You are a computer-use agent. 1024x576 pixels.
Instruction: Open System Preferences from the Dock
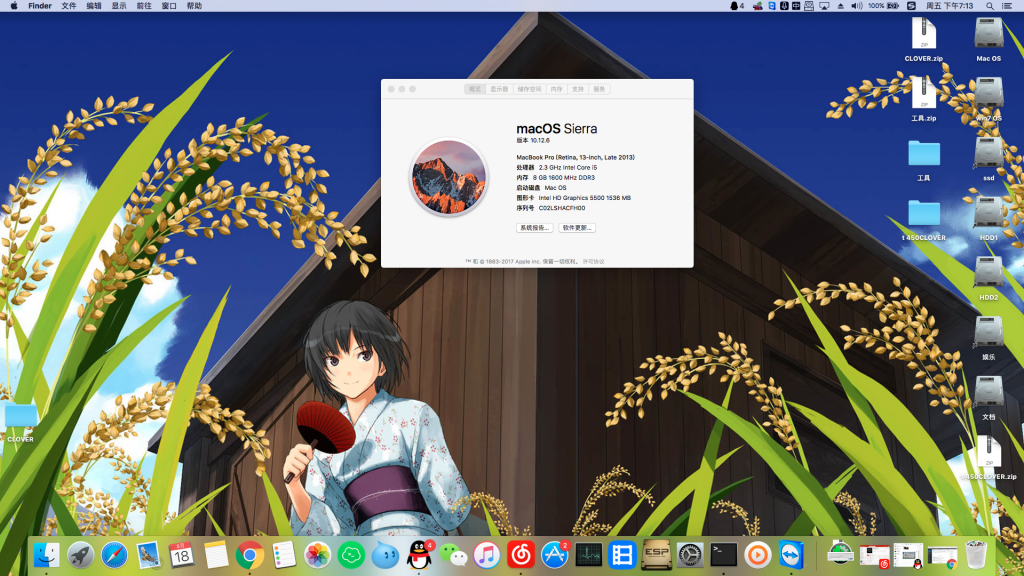[690, 555]
